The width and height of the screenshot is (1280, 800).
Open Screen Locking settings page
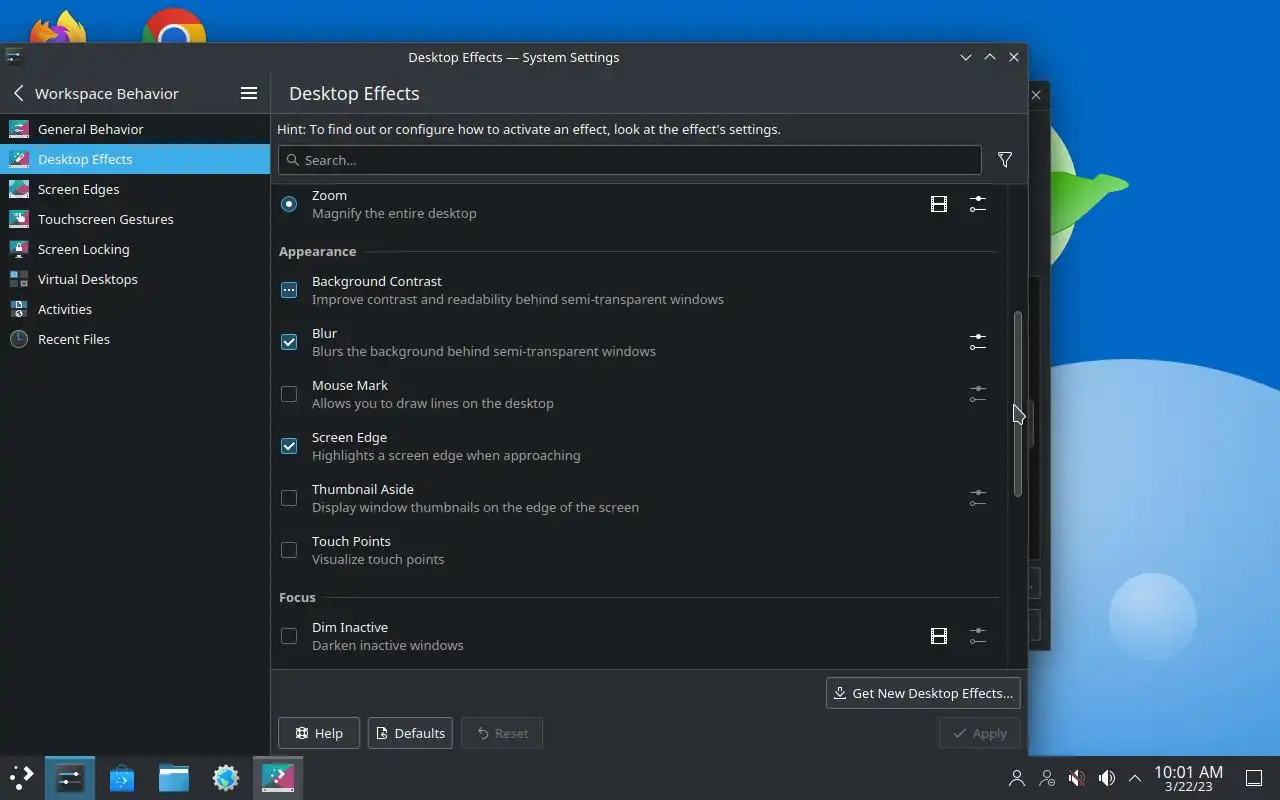point(135,249)
